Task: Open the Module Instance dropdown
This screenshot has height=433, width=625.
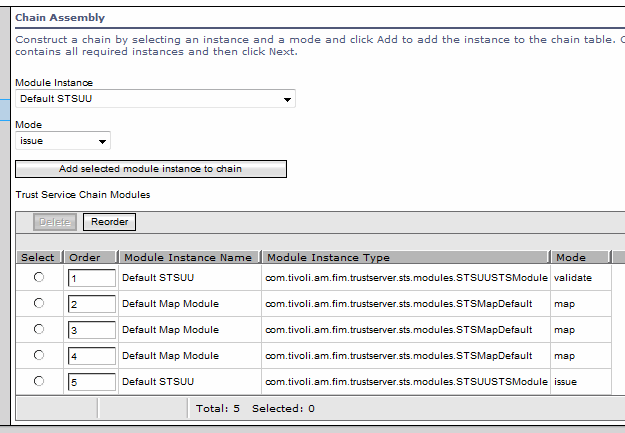Action: [156, 99]
